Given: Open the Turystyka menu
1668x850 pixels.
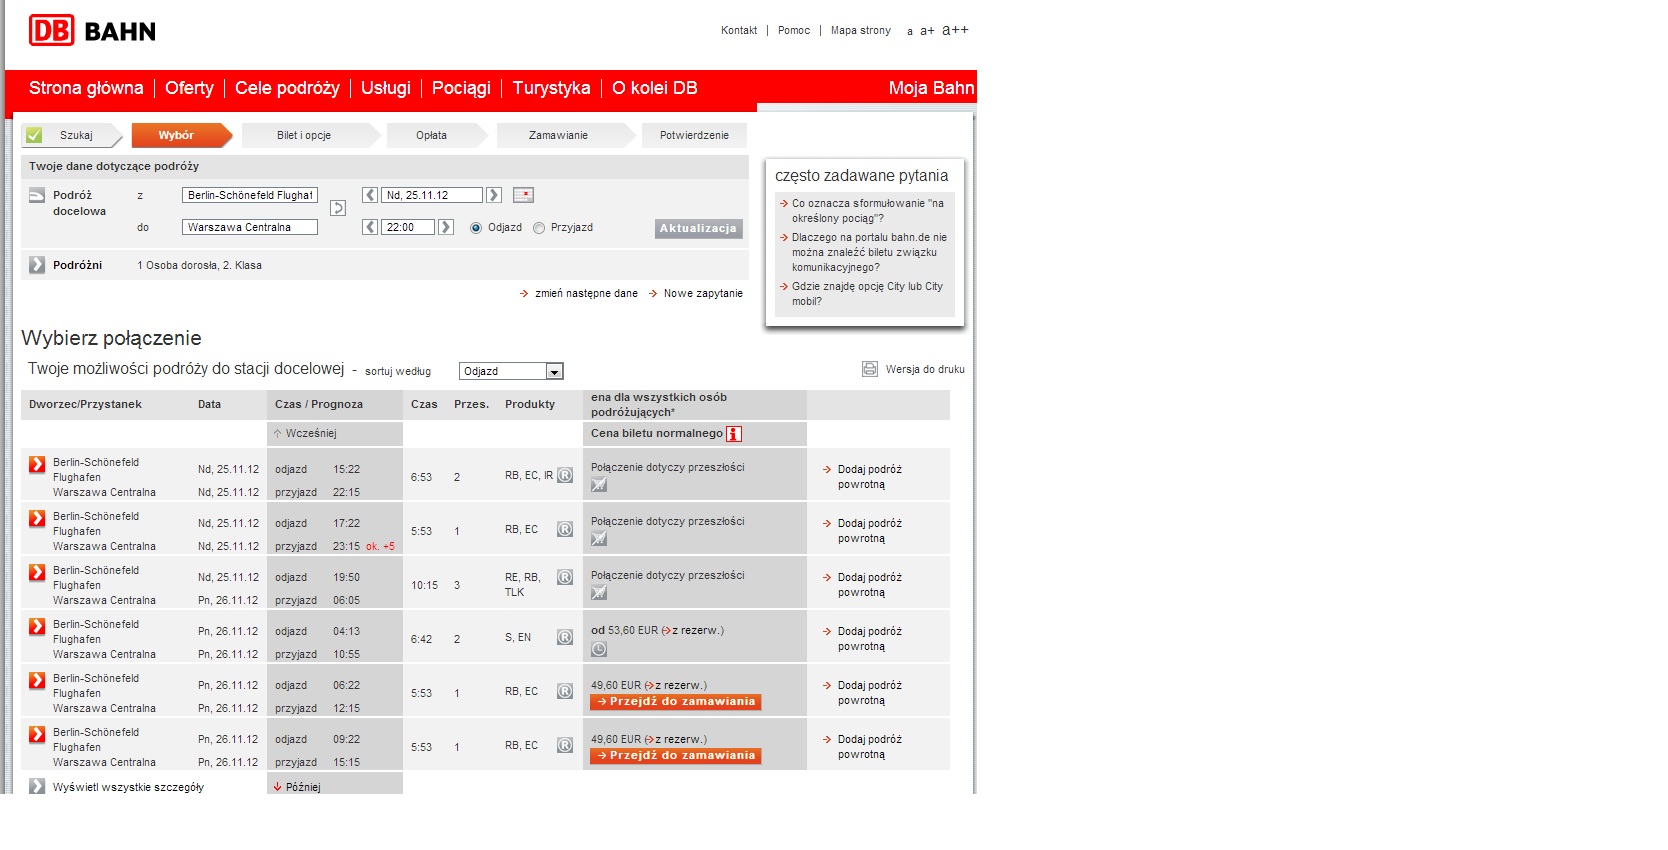Looking at the screenshot, I should pyautogui.click(x=551, y=88).
